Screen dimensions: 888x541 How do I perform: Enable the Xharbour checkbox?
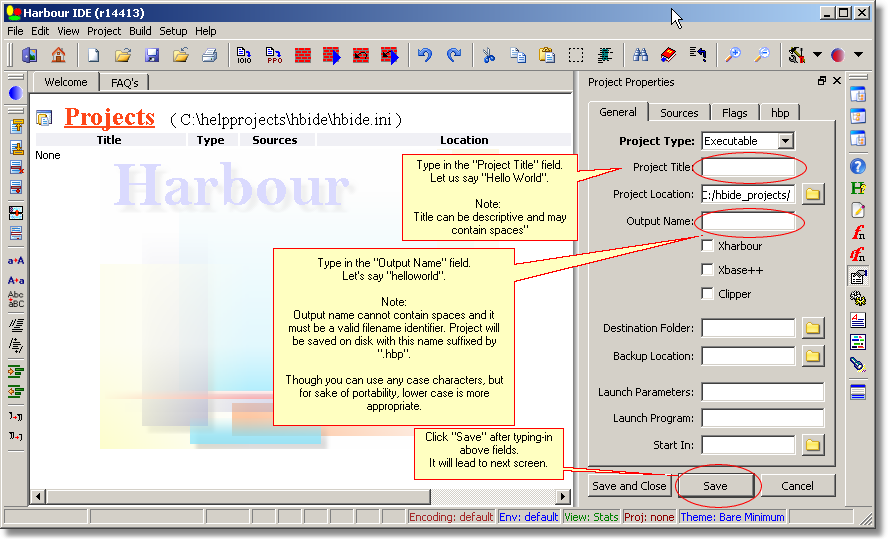[708, 246]
